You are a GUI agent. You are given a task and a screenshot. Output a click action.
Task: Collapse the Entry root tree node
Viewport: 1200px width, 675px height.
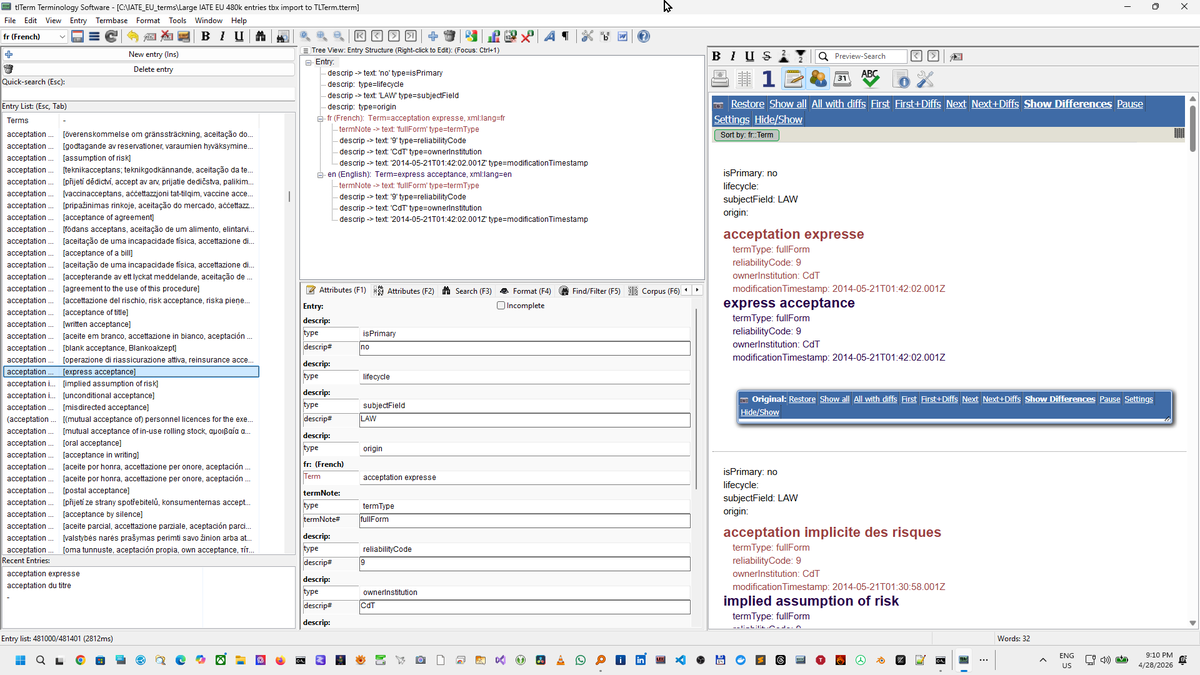coord(309,62)
